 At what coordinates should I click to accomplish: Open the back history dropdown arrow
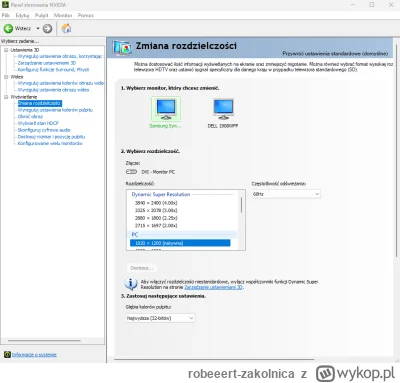pos(38,29)
